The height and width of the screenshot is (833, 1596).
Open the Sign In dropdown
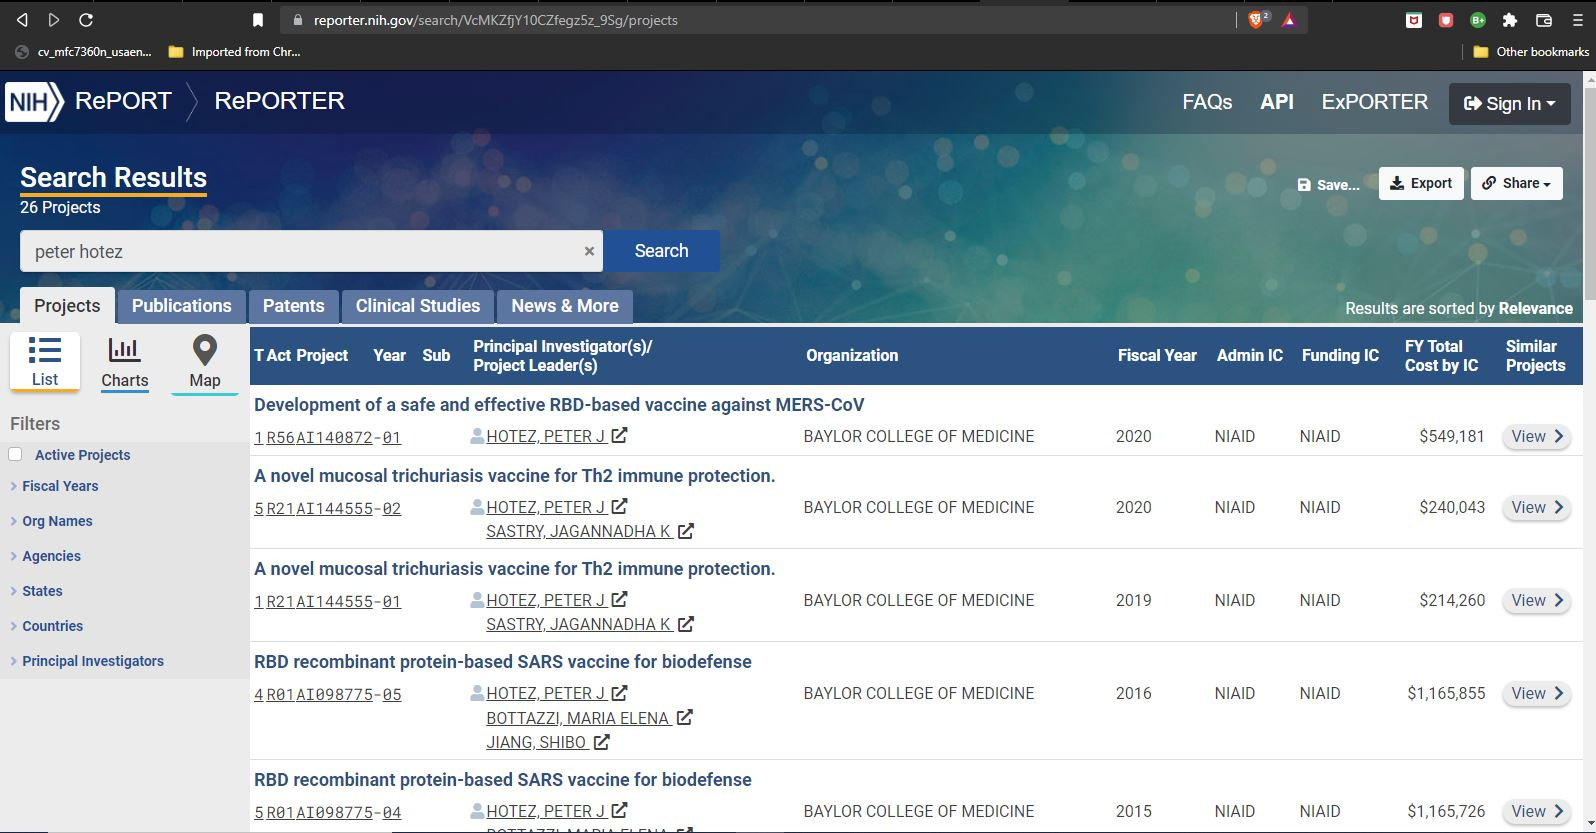pyautogui.click(x=1509, y=103)
